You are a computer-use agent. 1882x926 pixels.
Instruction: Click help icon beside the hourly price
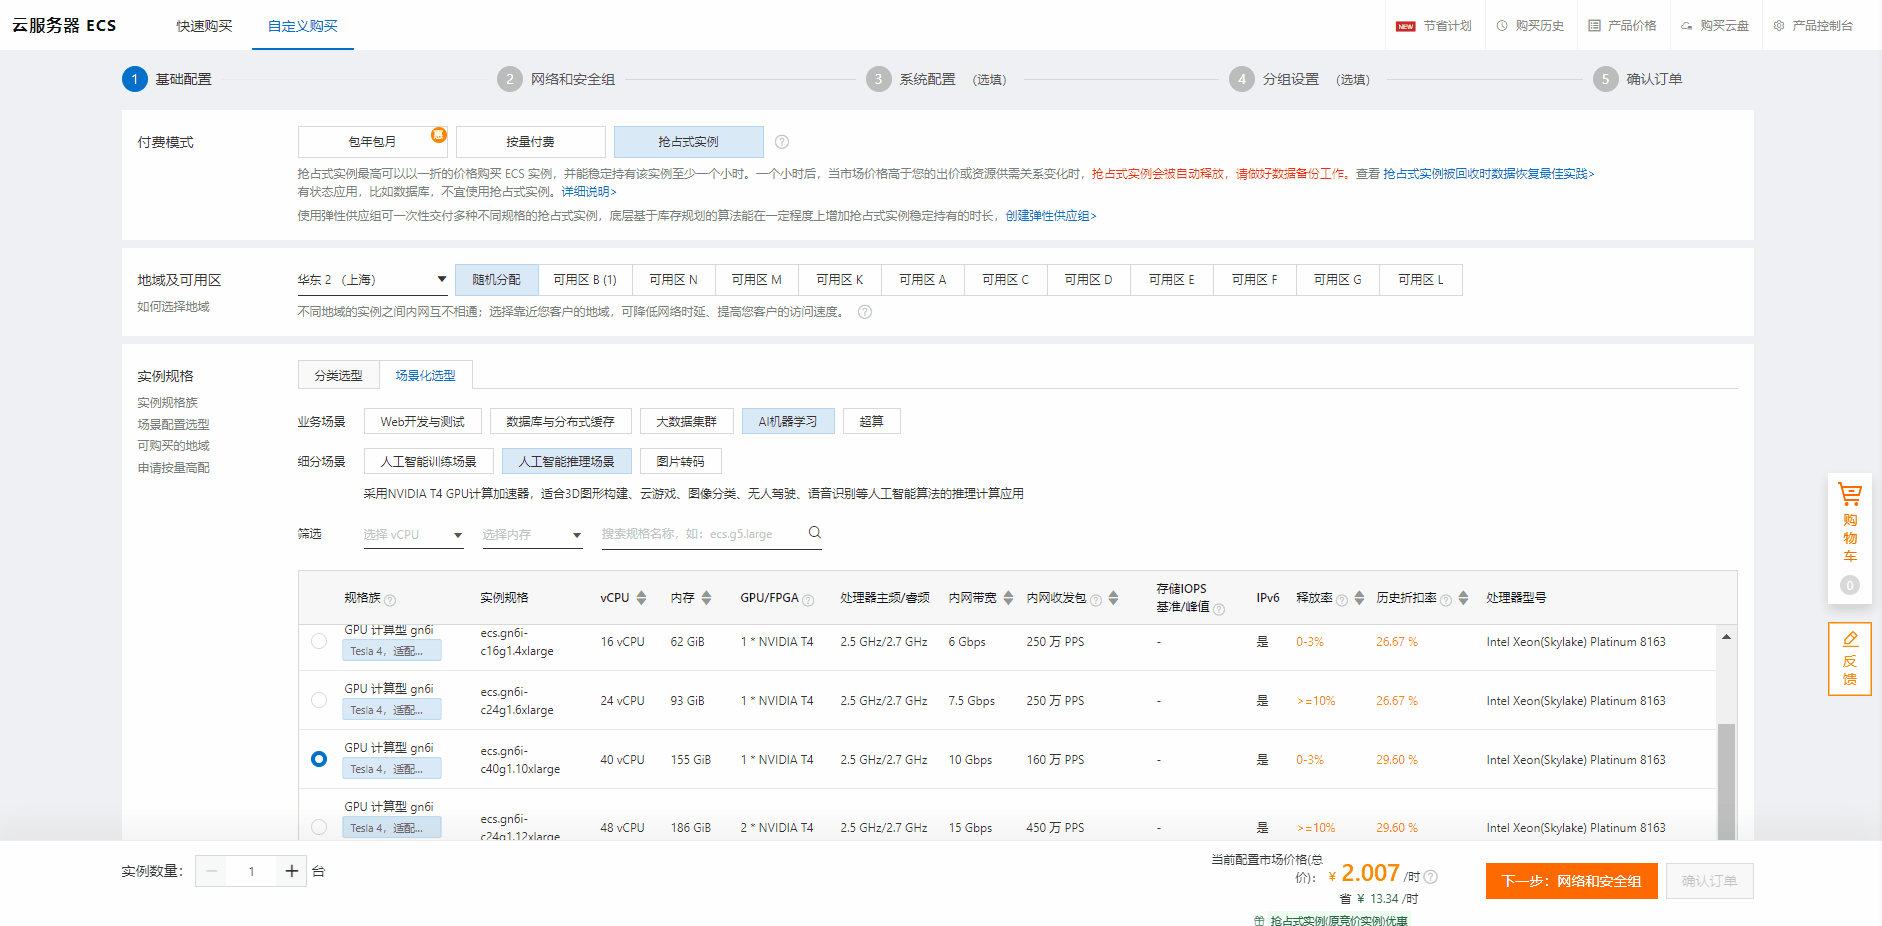[1431, 877]
